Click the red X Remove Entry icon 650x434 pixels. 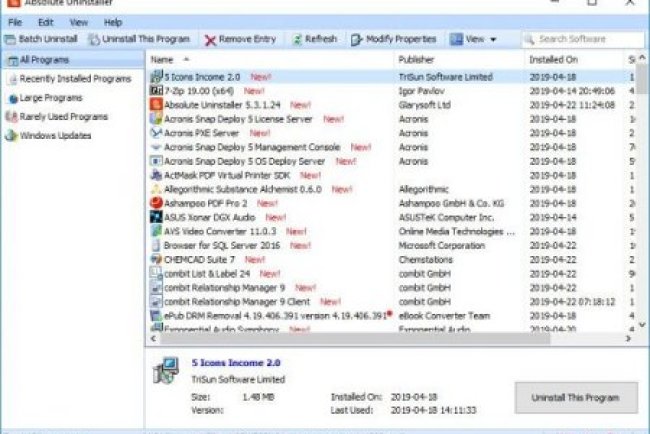(210, 40)
